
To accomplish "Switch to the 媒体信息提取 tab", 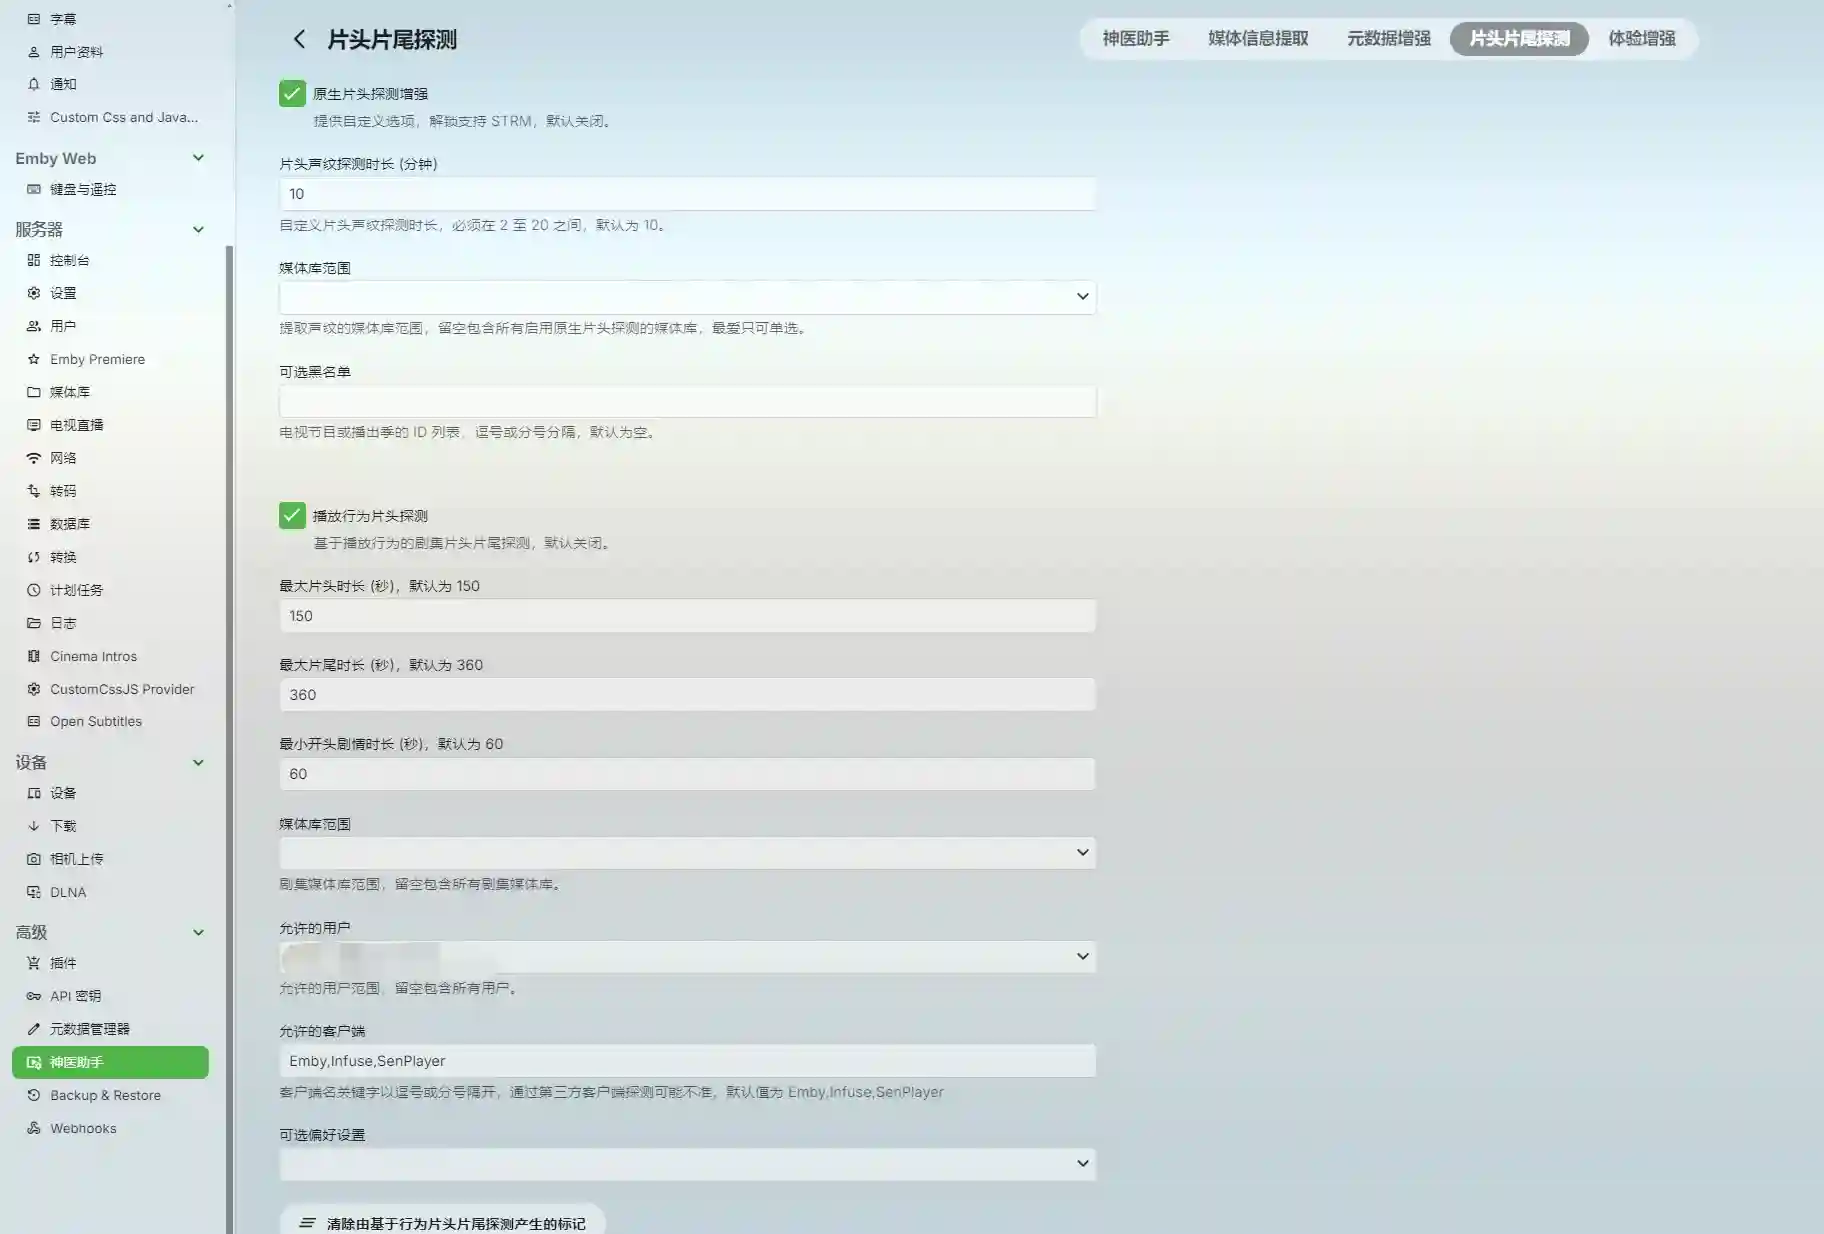I will pos(1257,39).
